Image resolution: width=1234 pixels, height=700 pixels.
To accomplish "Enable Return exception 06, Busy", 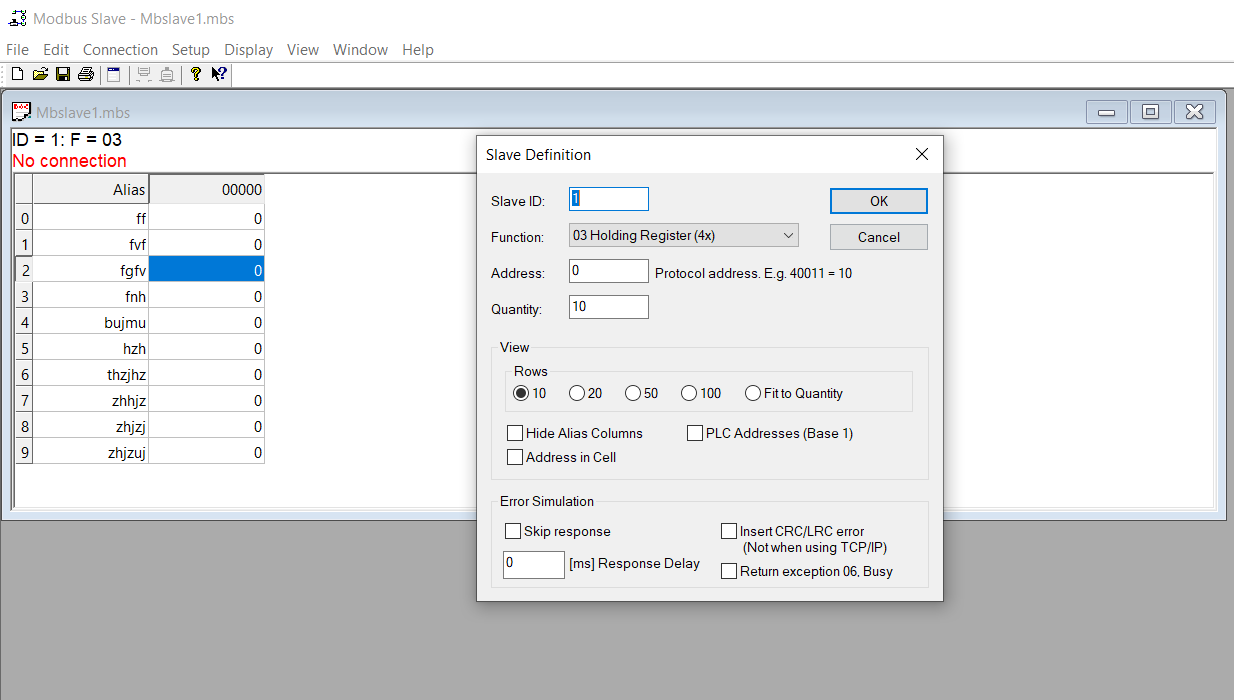I will (729, 571).
